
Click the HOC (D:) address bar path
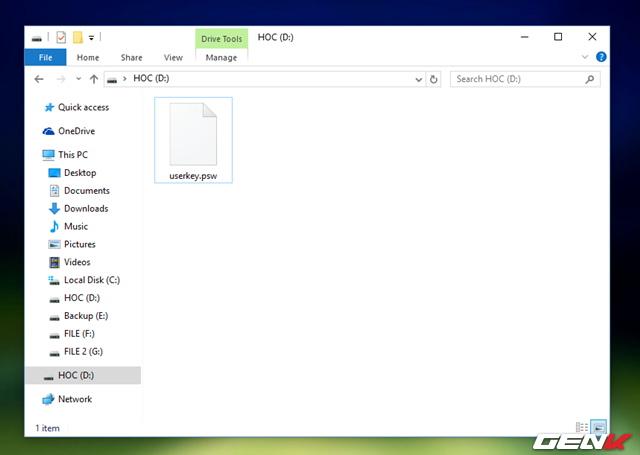151,78
